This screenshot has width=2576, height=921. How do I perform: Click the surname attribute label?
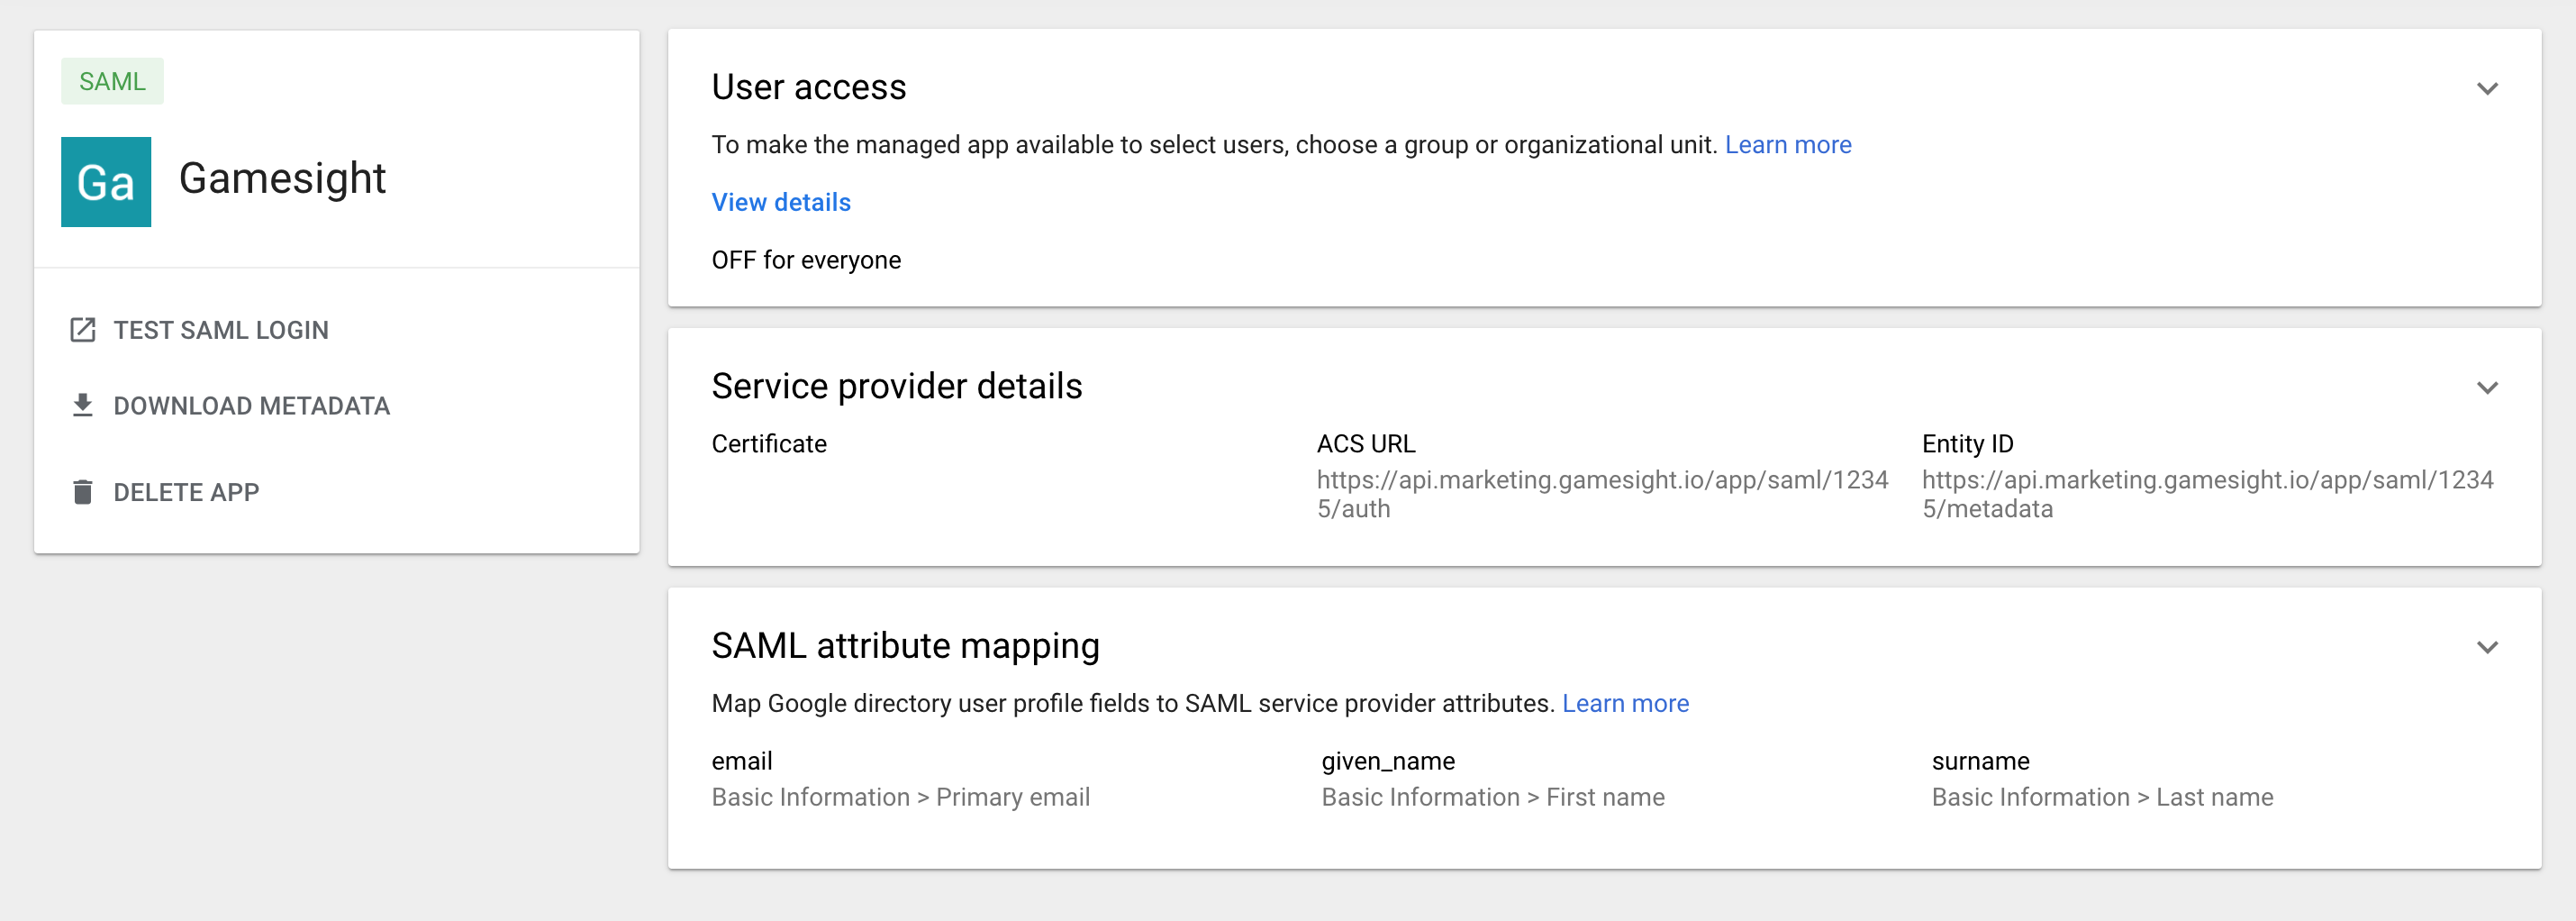tap(1980, 762)
